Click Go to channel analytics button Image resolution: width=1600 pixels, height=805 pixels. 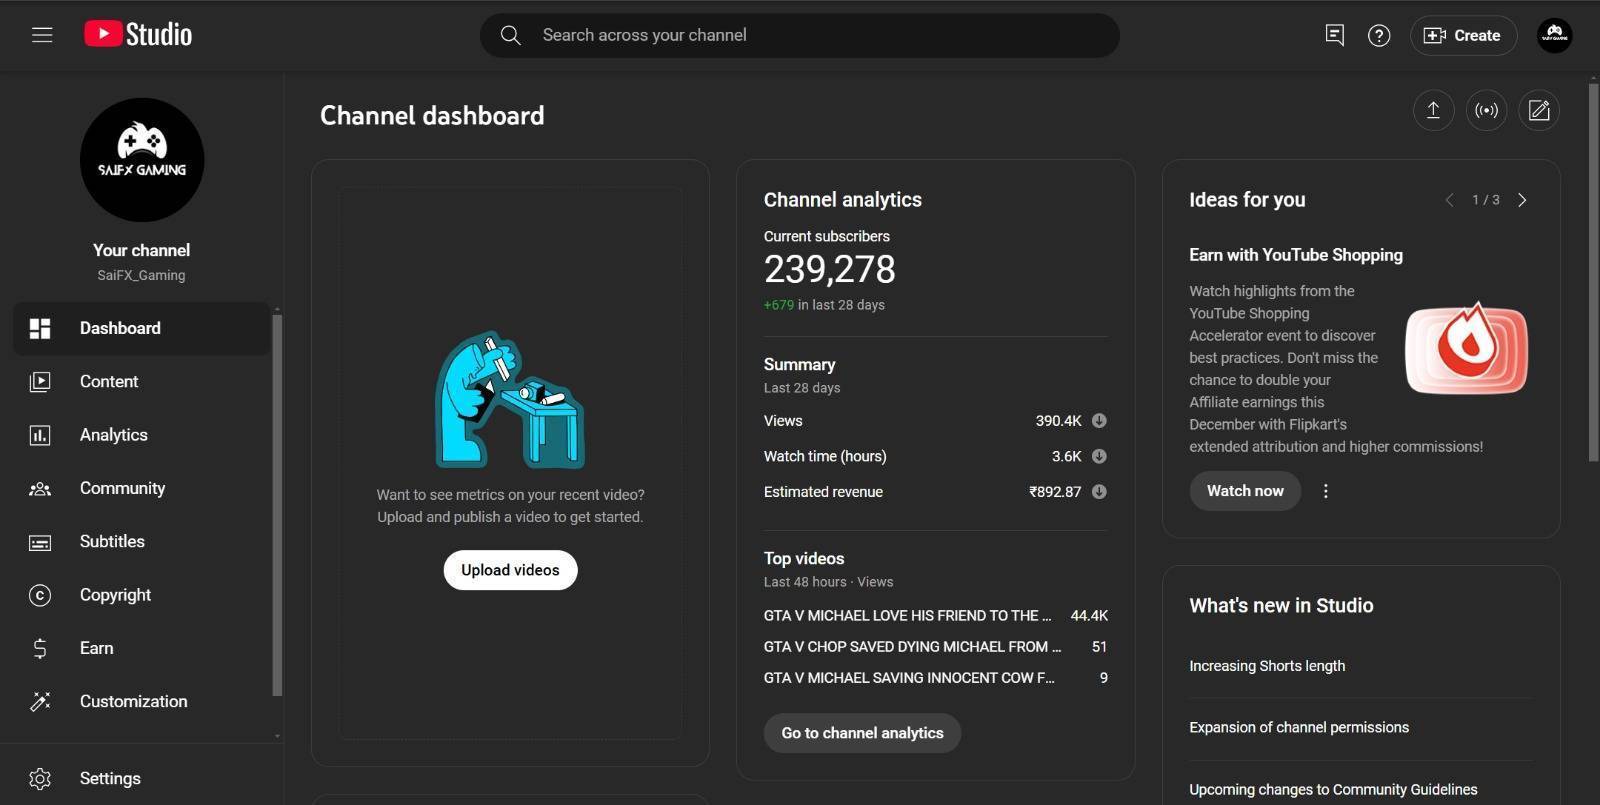tap(862, 733)
